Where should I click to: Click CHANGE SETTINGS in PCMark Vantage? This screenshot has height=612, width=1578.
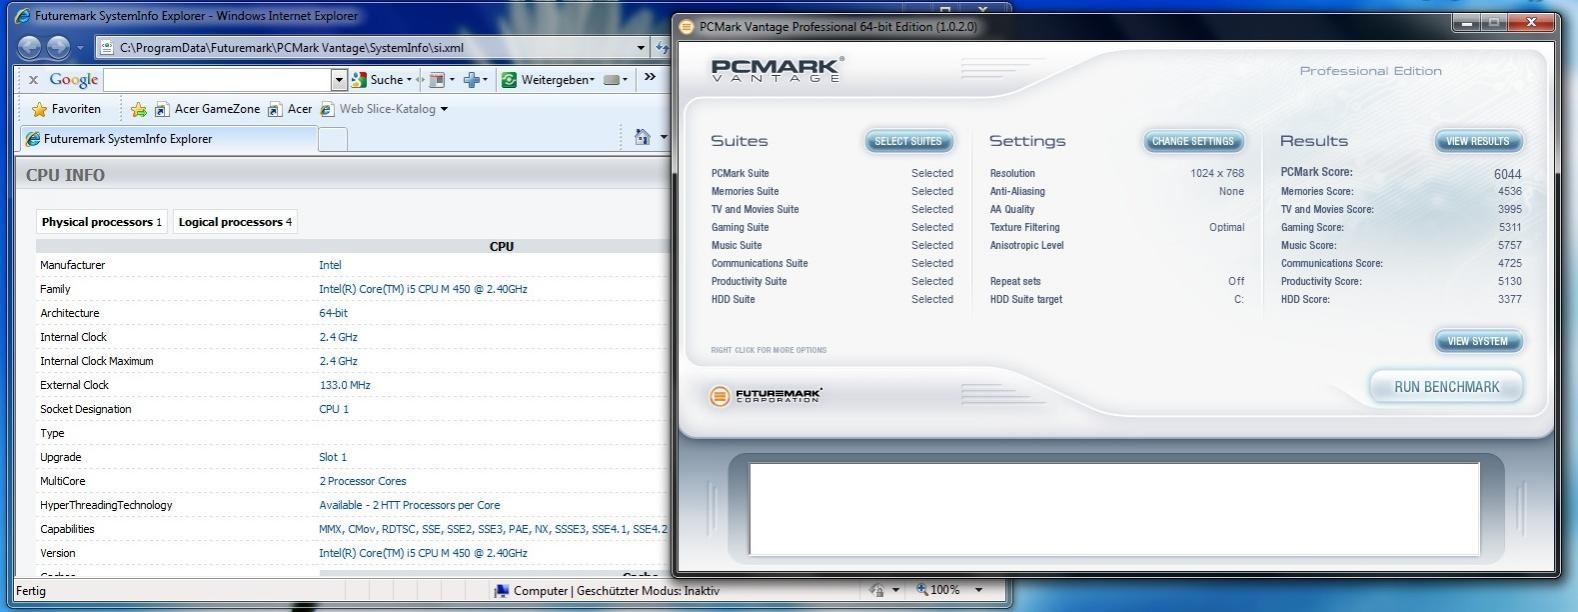(1193, 141)
